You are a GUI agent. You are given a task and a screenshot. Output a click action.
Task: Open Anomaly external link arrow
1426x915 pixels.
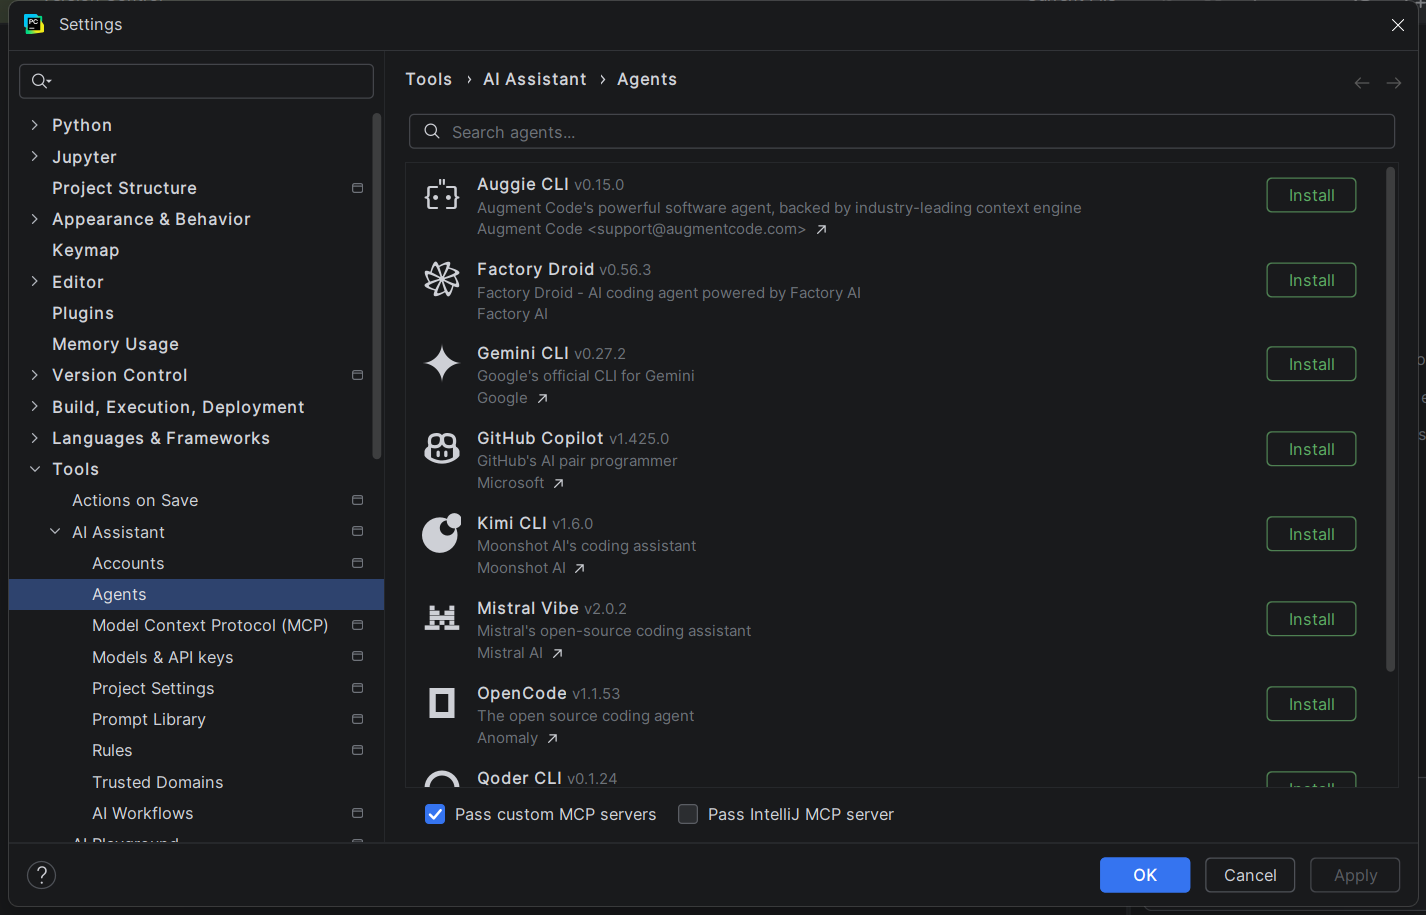[552, 739]
